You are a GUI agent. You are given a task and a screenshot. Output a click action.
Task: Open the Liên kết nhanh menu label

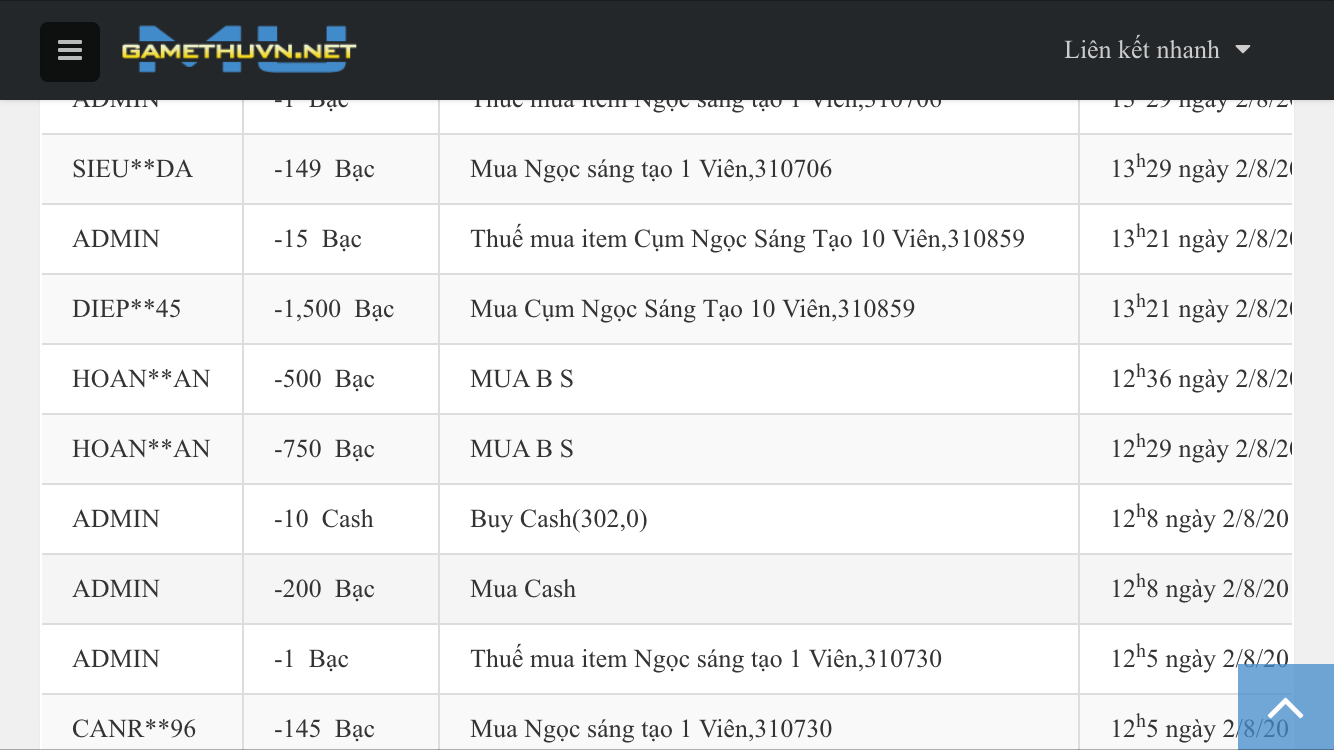[x=1141, y=50]
